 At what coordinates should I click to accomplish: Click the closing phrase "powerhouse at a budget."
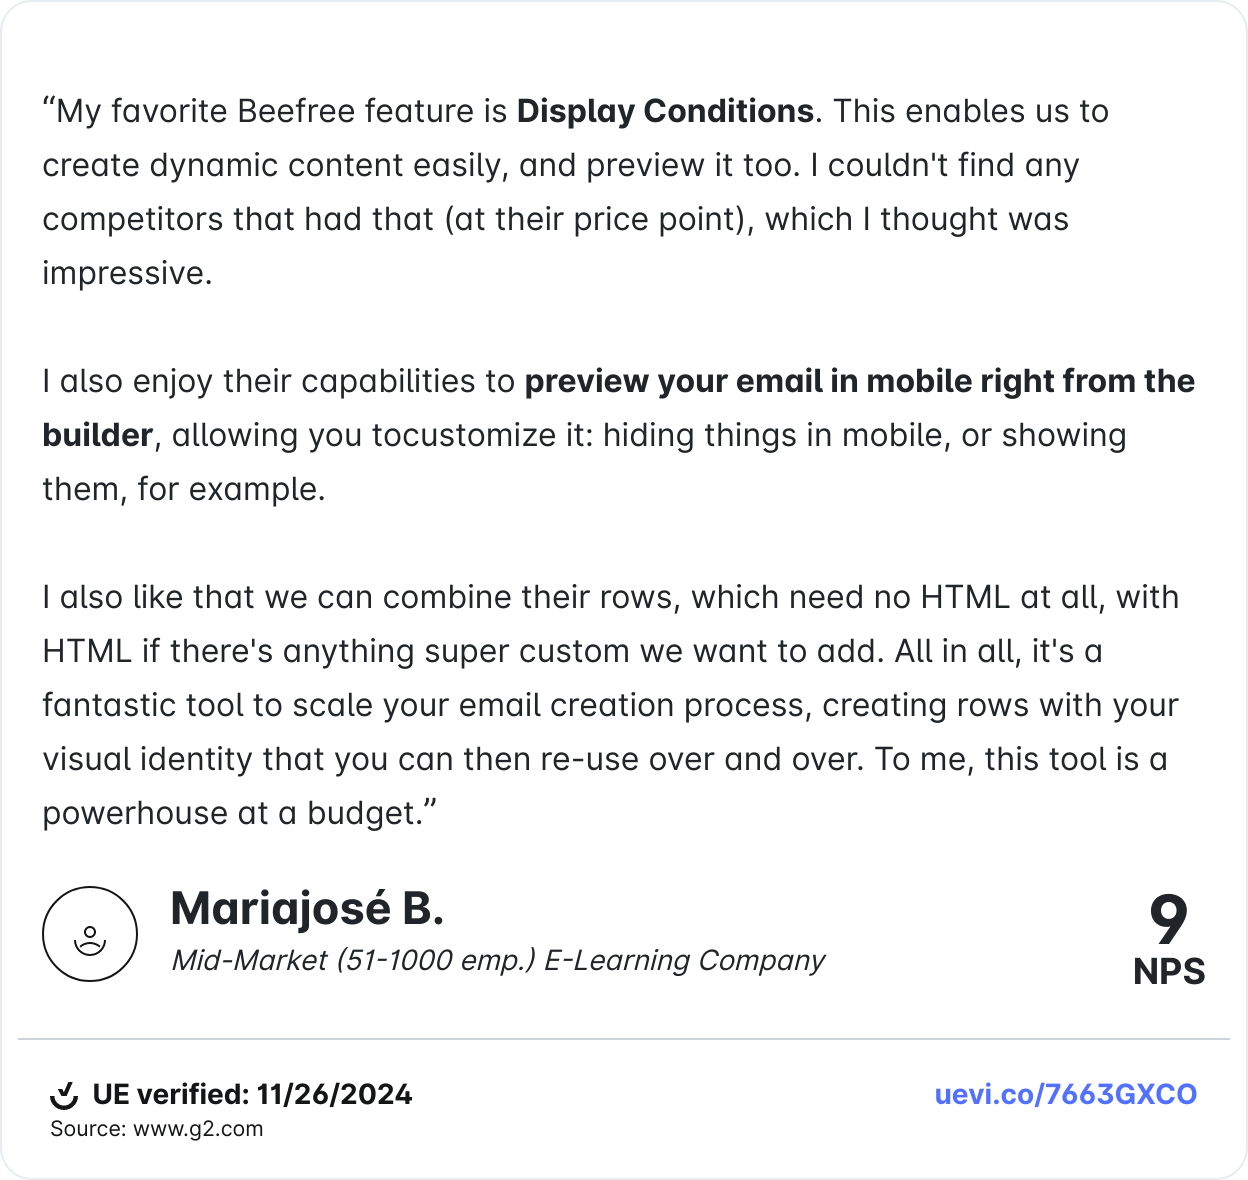pyautogui.click(x=240, y=813)
